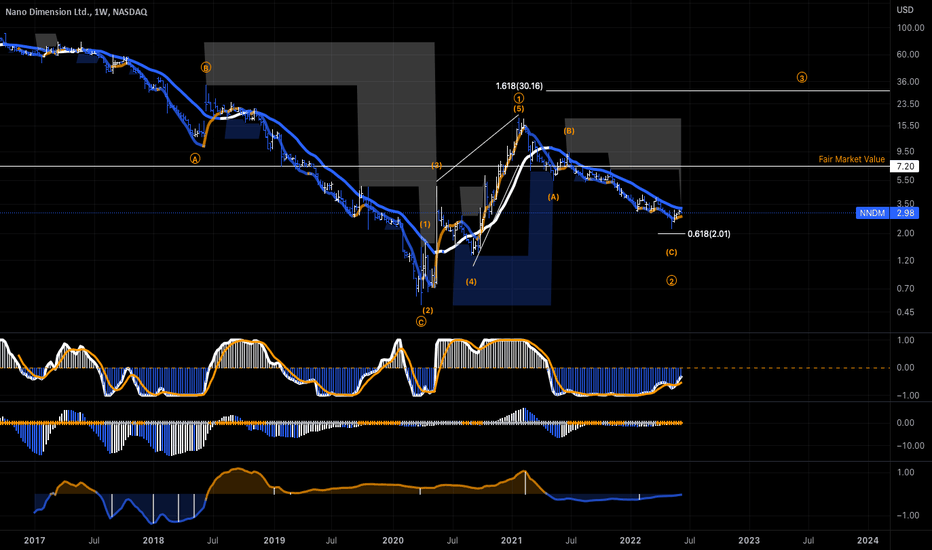This screenshot has height=550, width=932.
Task: Click the 9.50 price axis label
Action: point(905,152)
